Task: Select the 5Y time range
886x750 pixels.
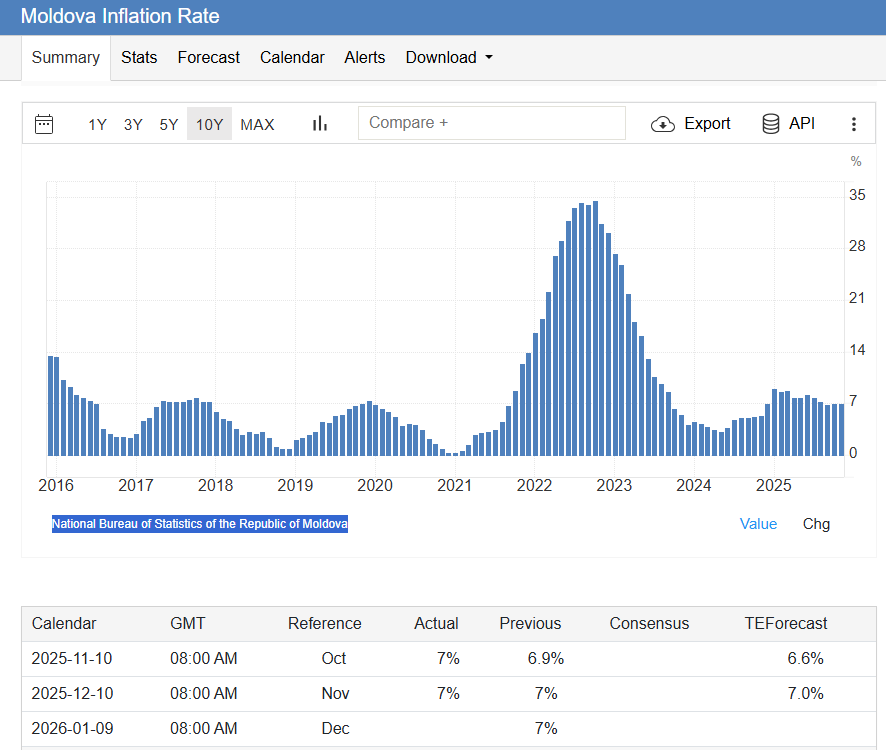Action: pos(168,124)
